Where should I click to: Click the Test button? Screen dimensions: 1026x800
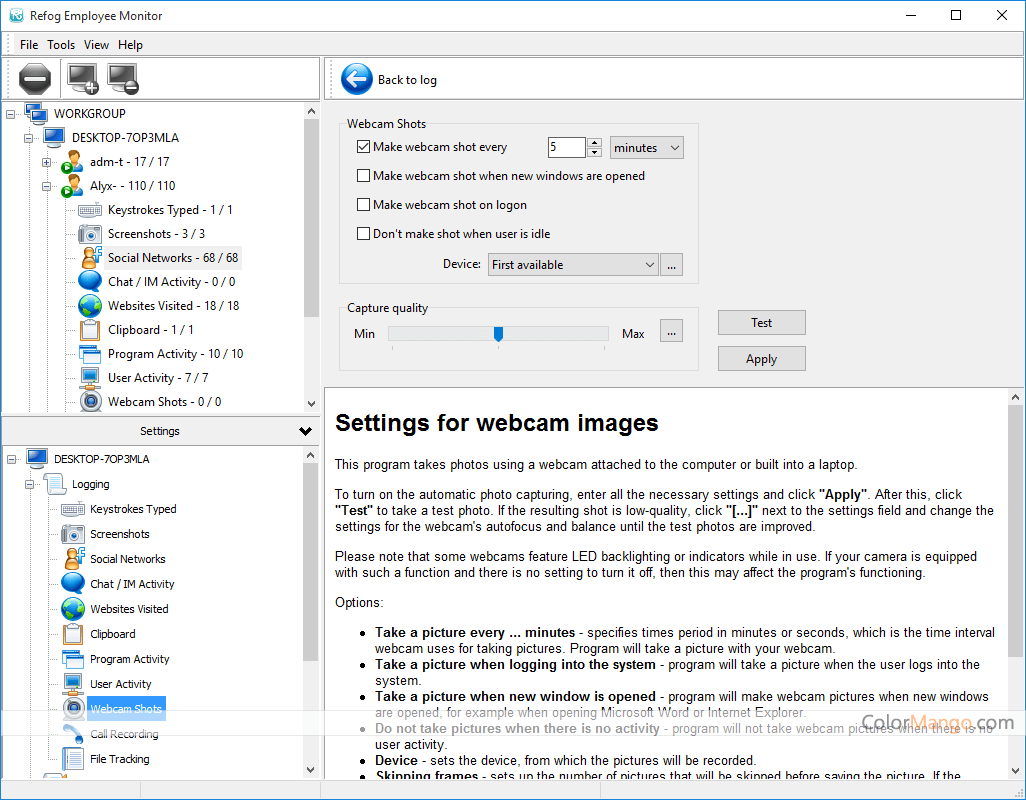click(761, 323)
